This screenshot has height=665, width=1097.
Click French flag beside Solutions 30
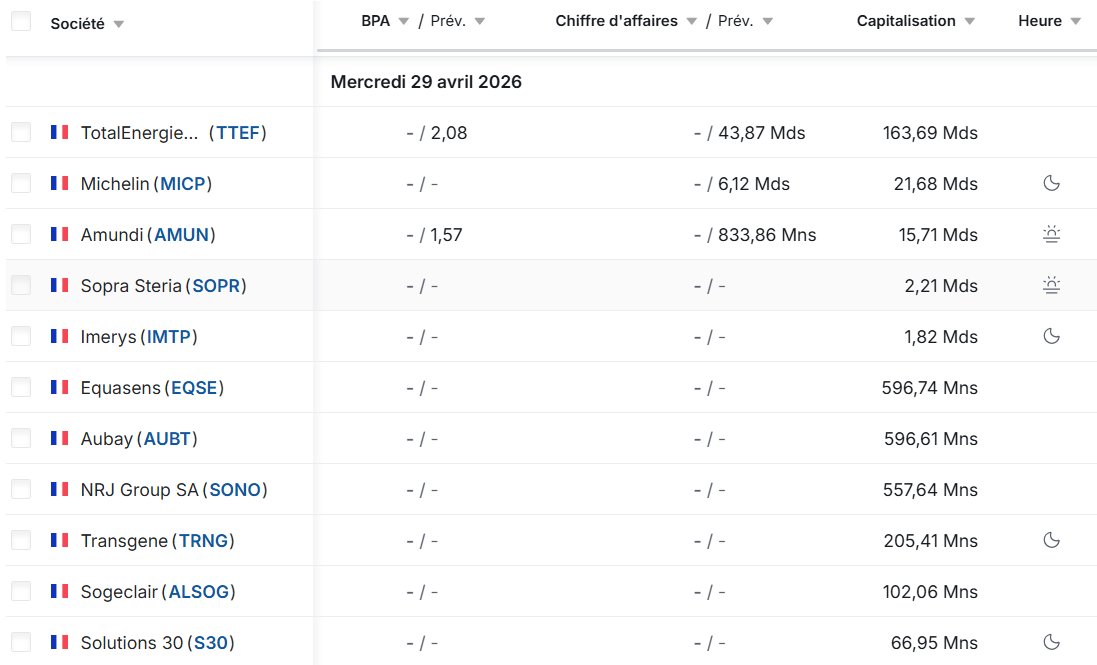(x=59, y=642)
